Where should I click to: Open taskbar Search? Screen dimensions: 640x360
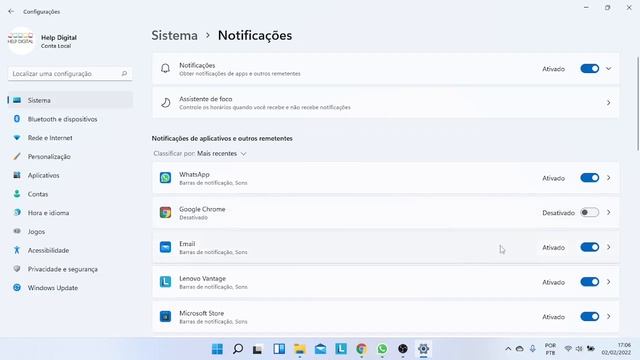point(238,349)
